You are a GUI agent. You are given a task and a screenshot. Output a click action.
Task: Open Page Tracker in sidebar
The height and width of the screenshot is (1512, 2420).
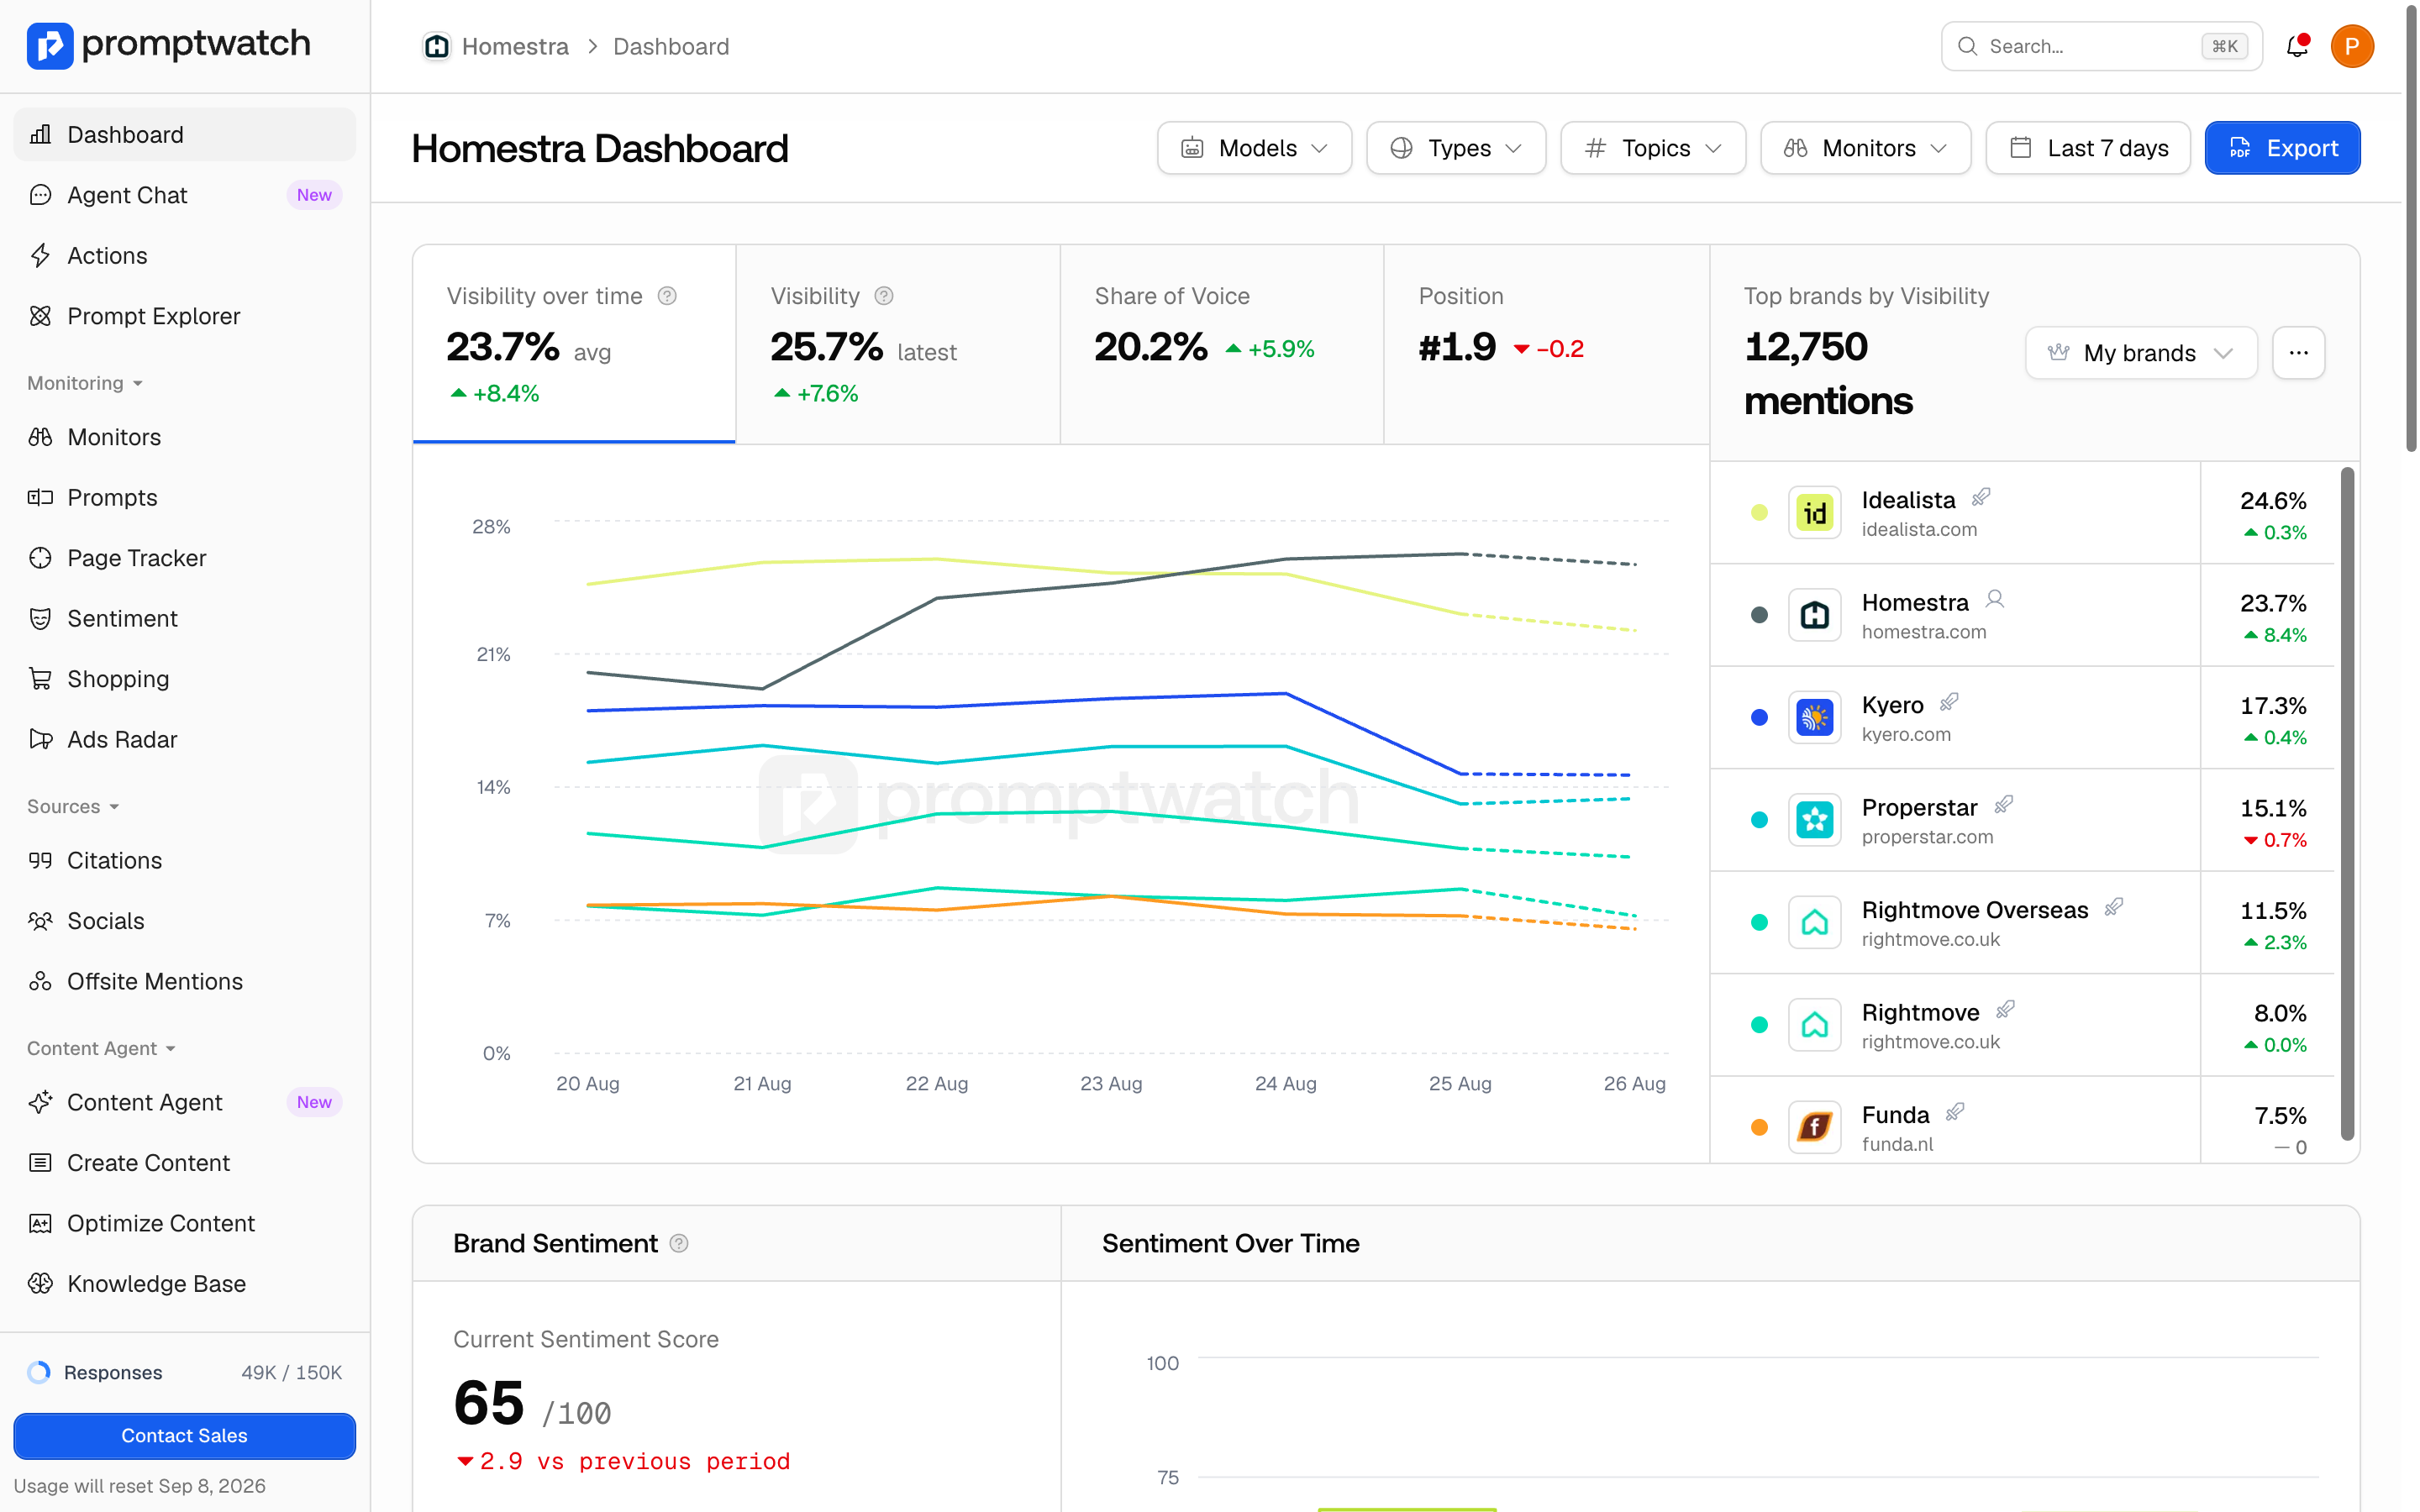click(x=185, y=558)
